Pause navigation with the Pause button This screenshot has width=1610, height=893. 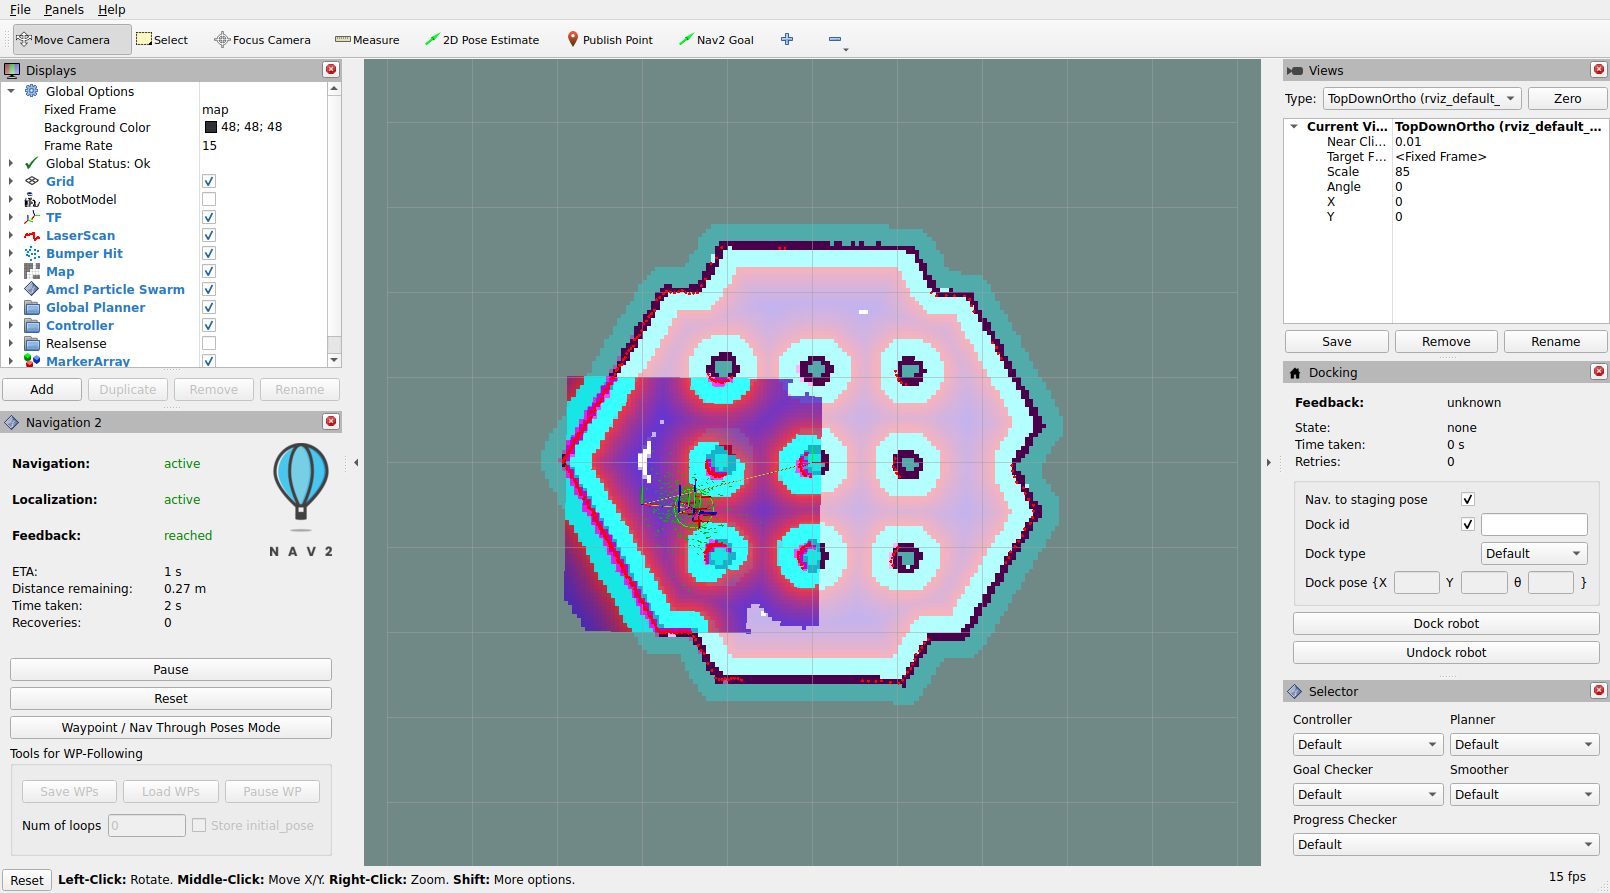coord(171,670)
